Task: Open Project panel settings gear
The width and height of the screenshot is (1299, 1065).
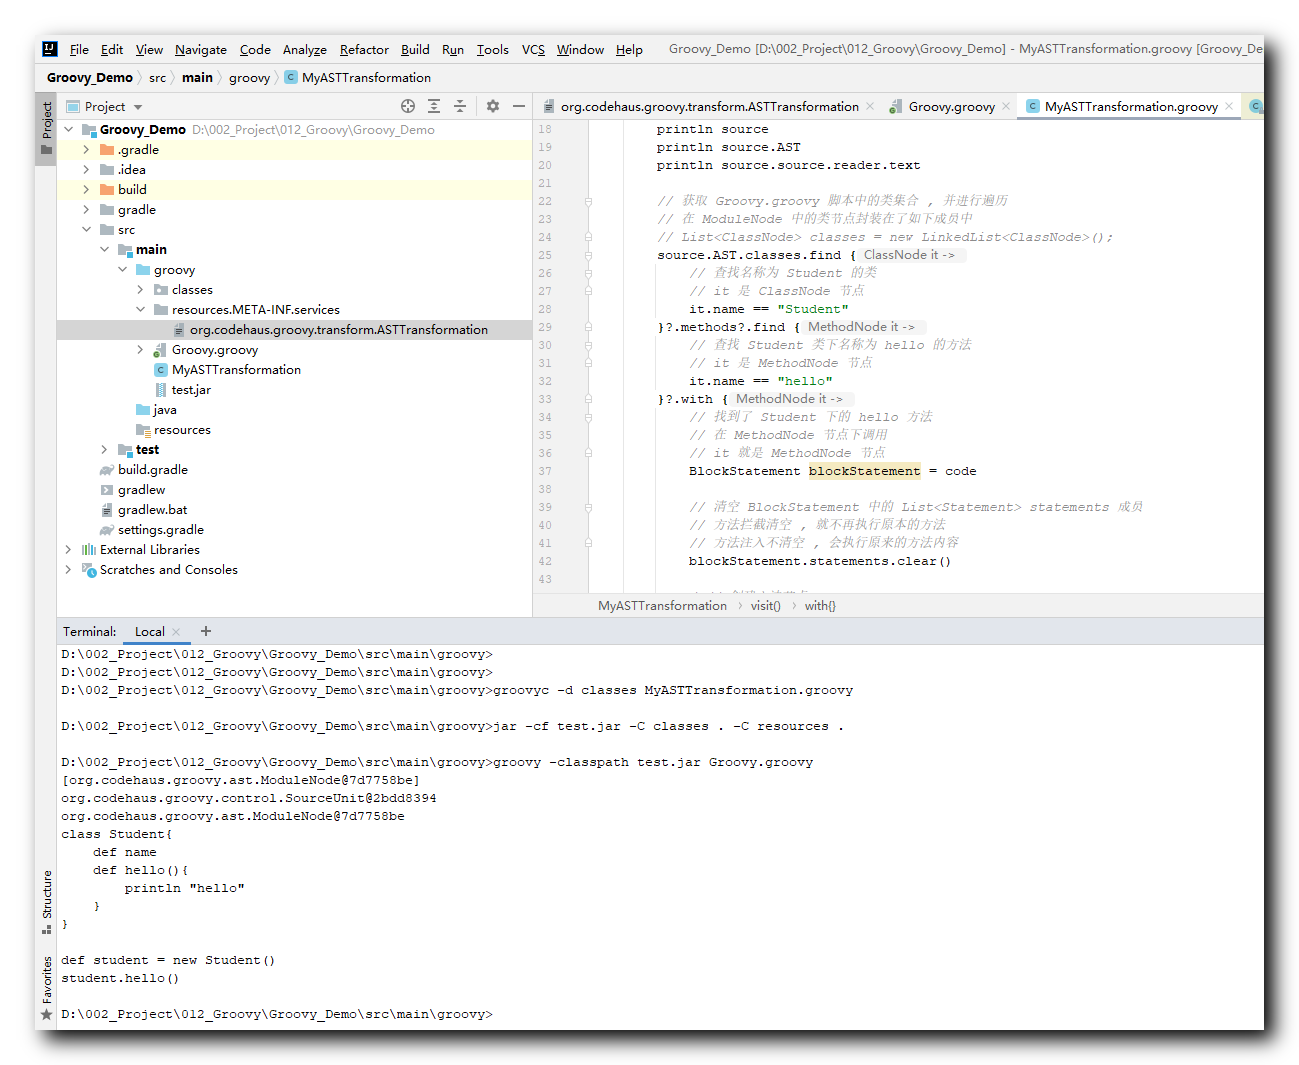Action: pyautogui.click(x=493, y=106)
